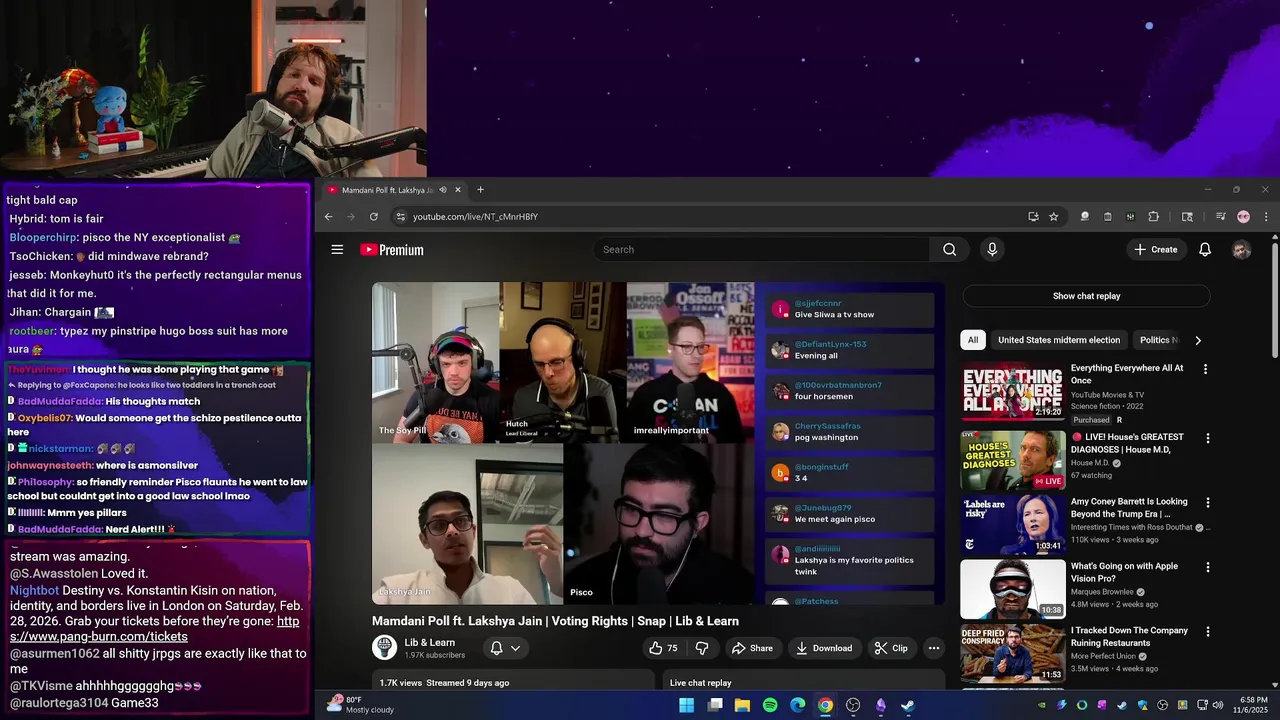Reload the page in Chrome

point(374,217)
